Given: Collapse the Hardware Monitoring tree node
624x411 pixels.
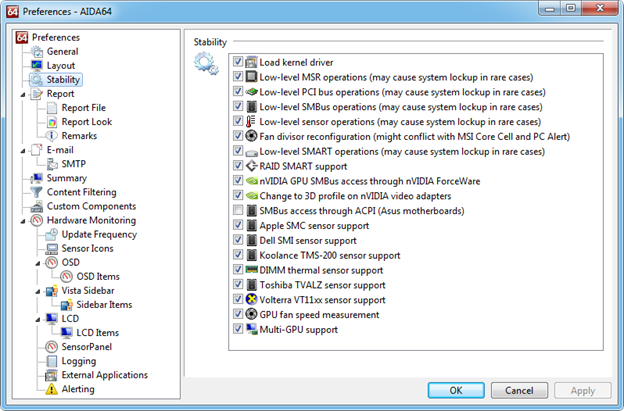Looking at the screenshot, I should pos(23,220).
